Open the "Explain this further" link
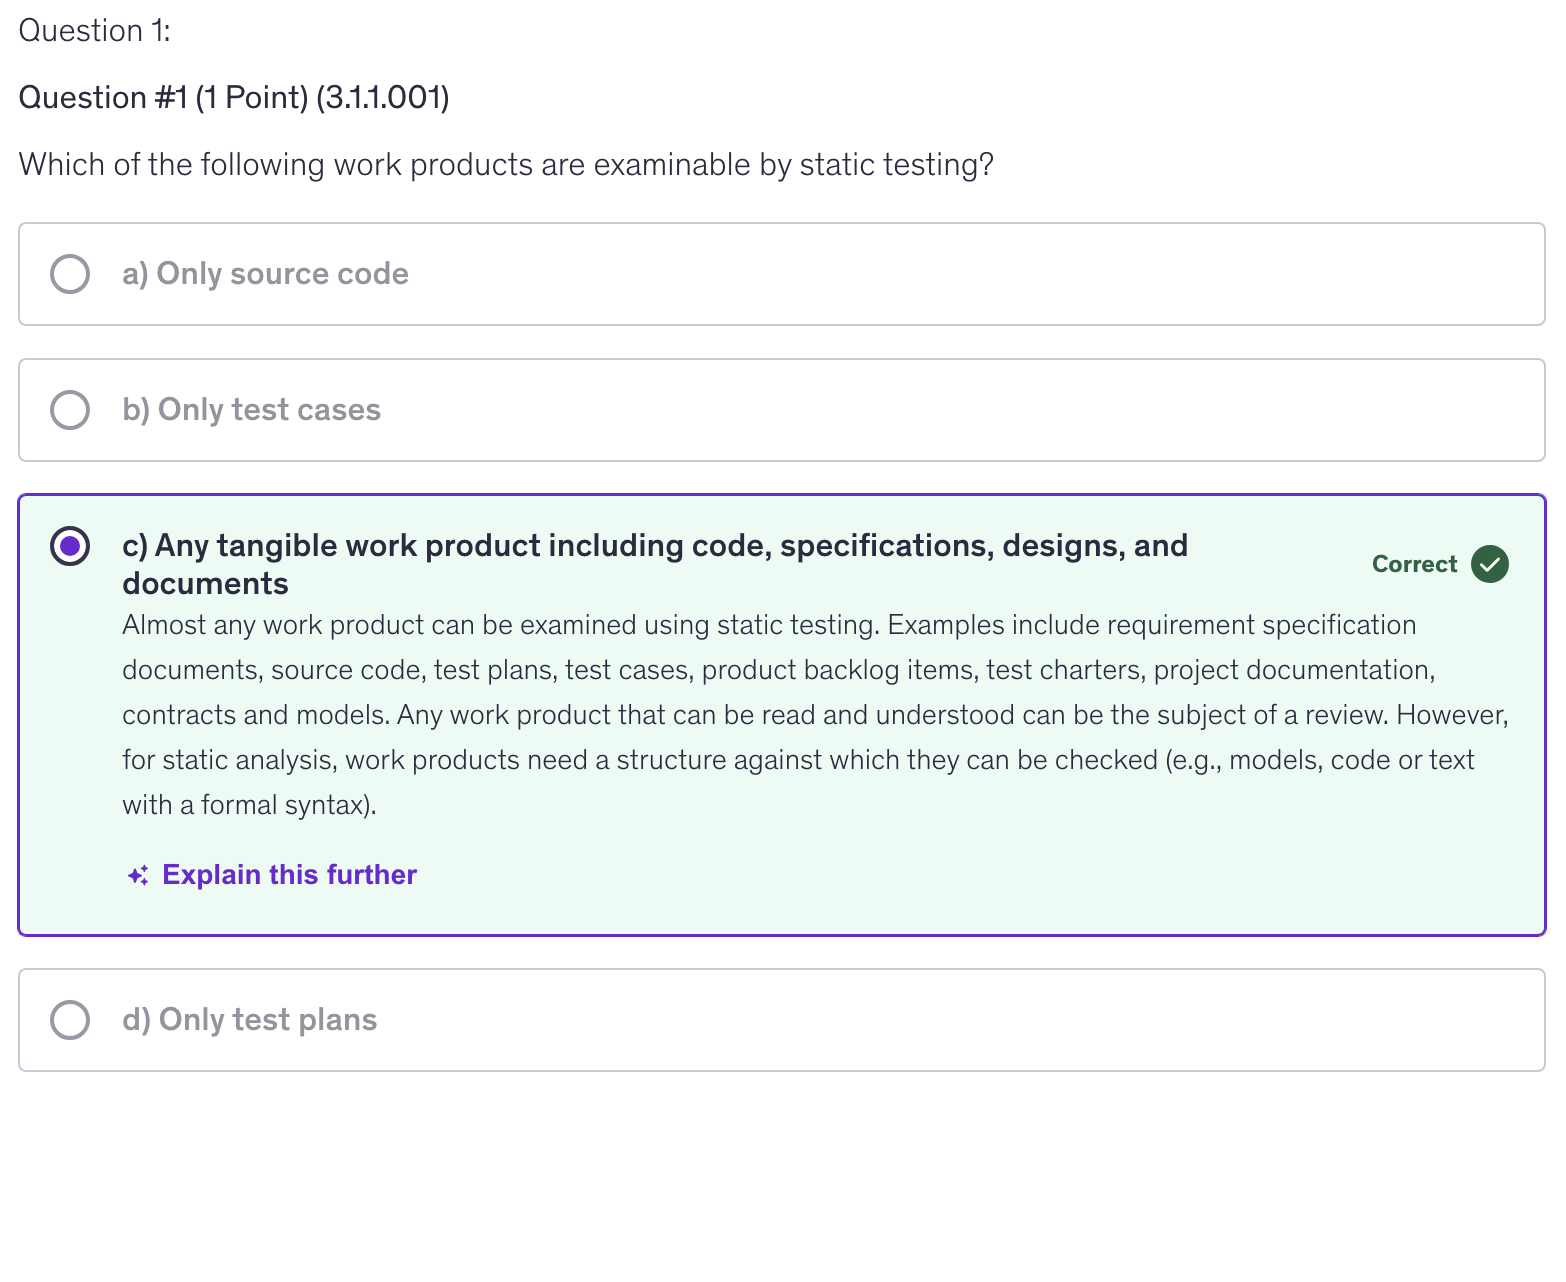Viewport: 1566px width, 1282px height. point(289,875)
